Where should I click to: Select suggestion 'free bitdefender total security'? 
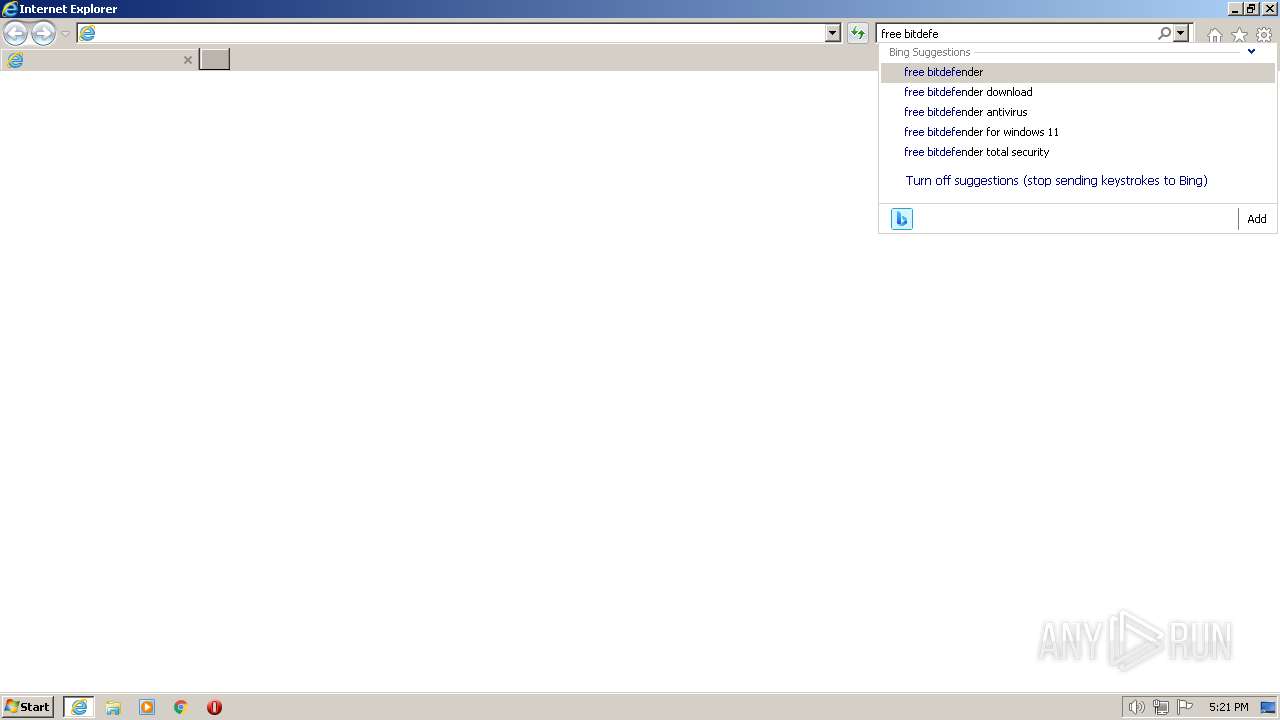[1078, 152]
